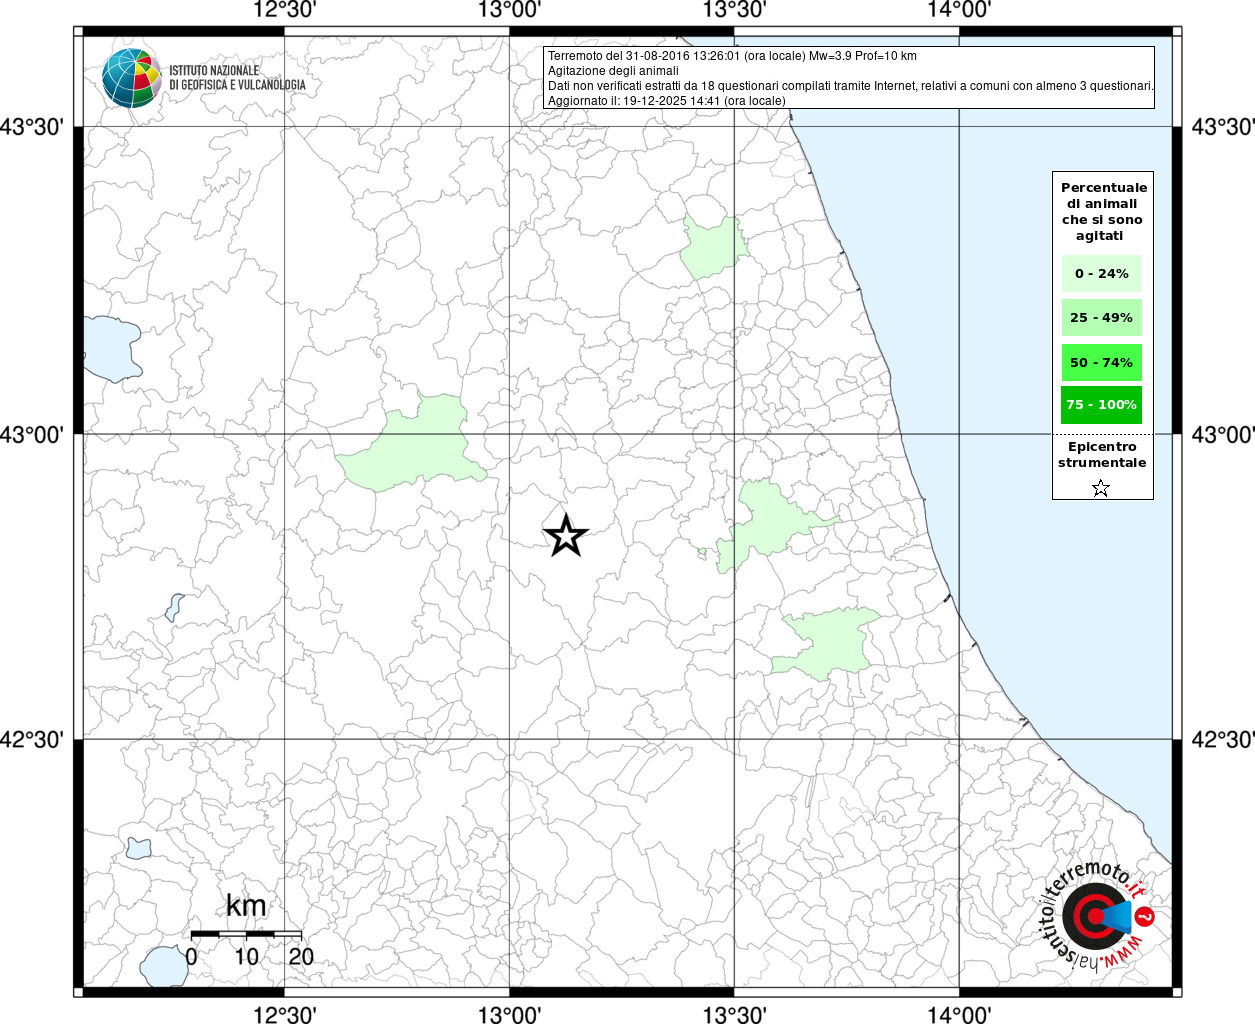
Task: Click the "Epicentro strumentale" legend label
Action: (x=1102, y=455)
